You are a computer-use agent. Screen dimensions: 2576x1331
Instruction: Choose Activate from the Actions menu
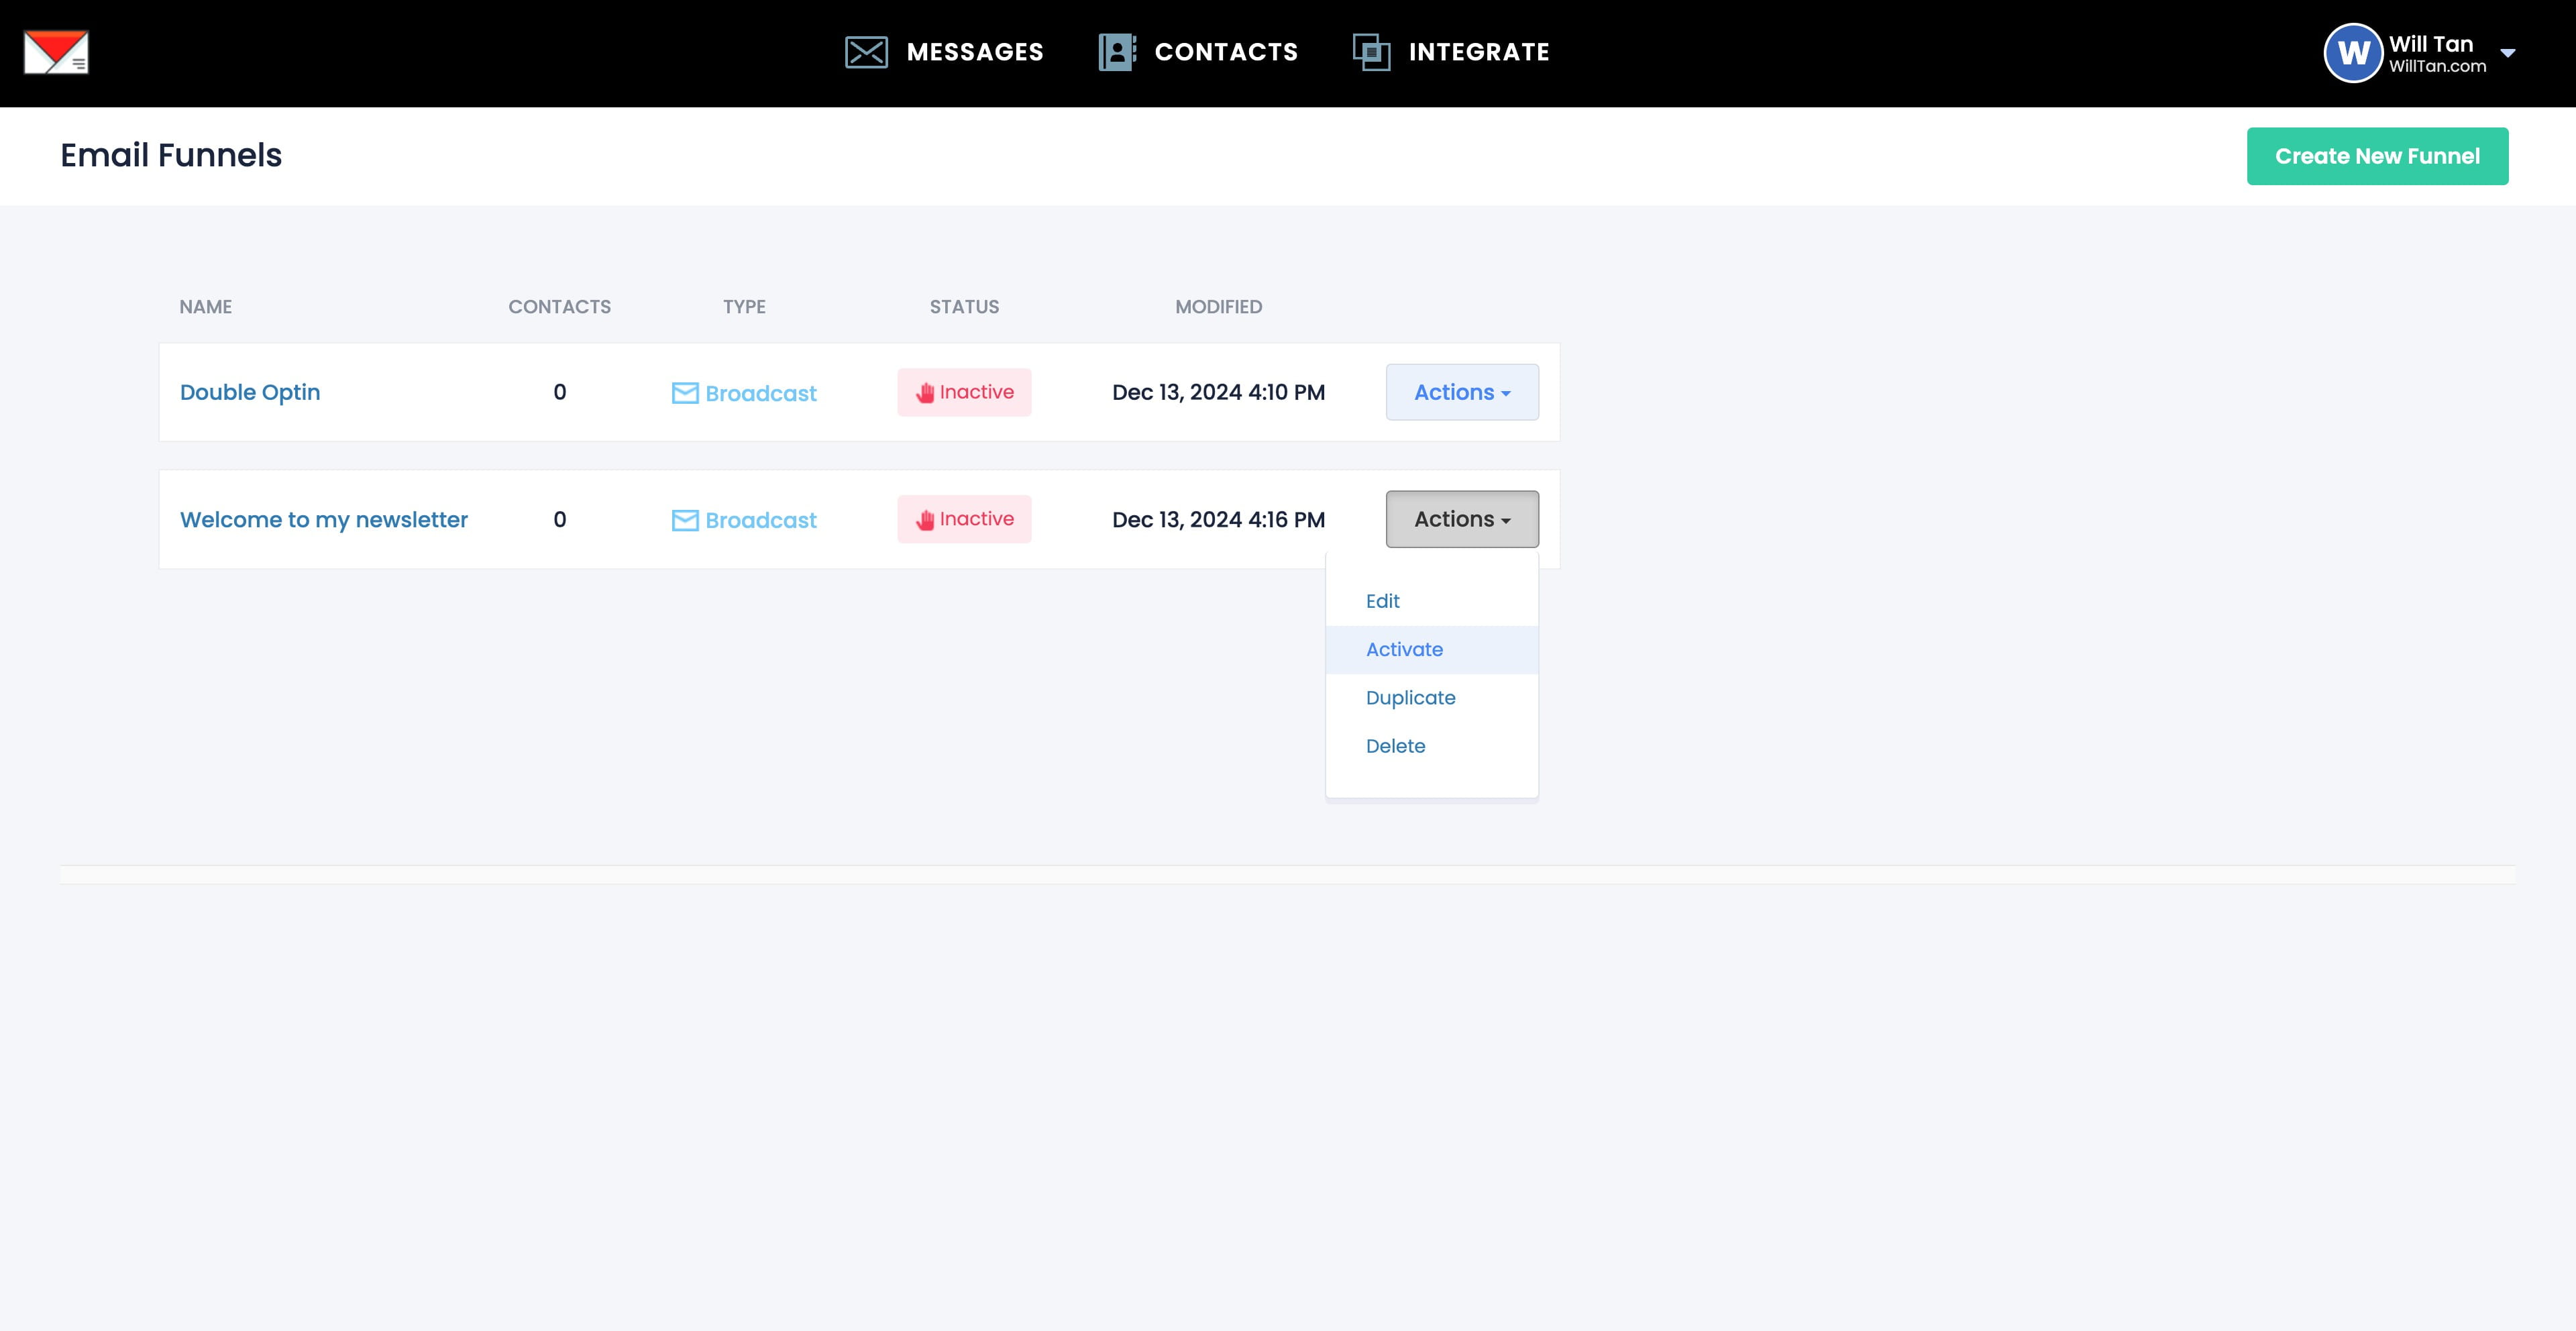(x=1404, y=650)
